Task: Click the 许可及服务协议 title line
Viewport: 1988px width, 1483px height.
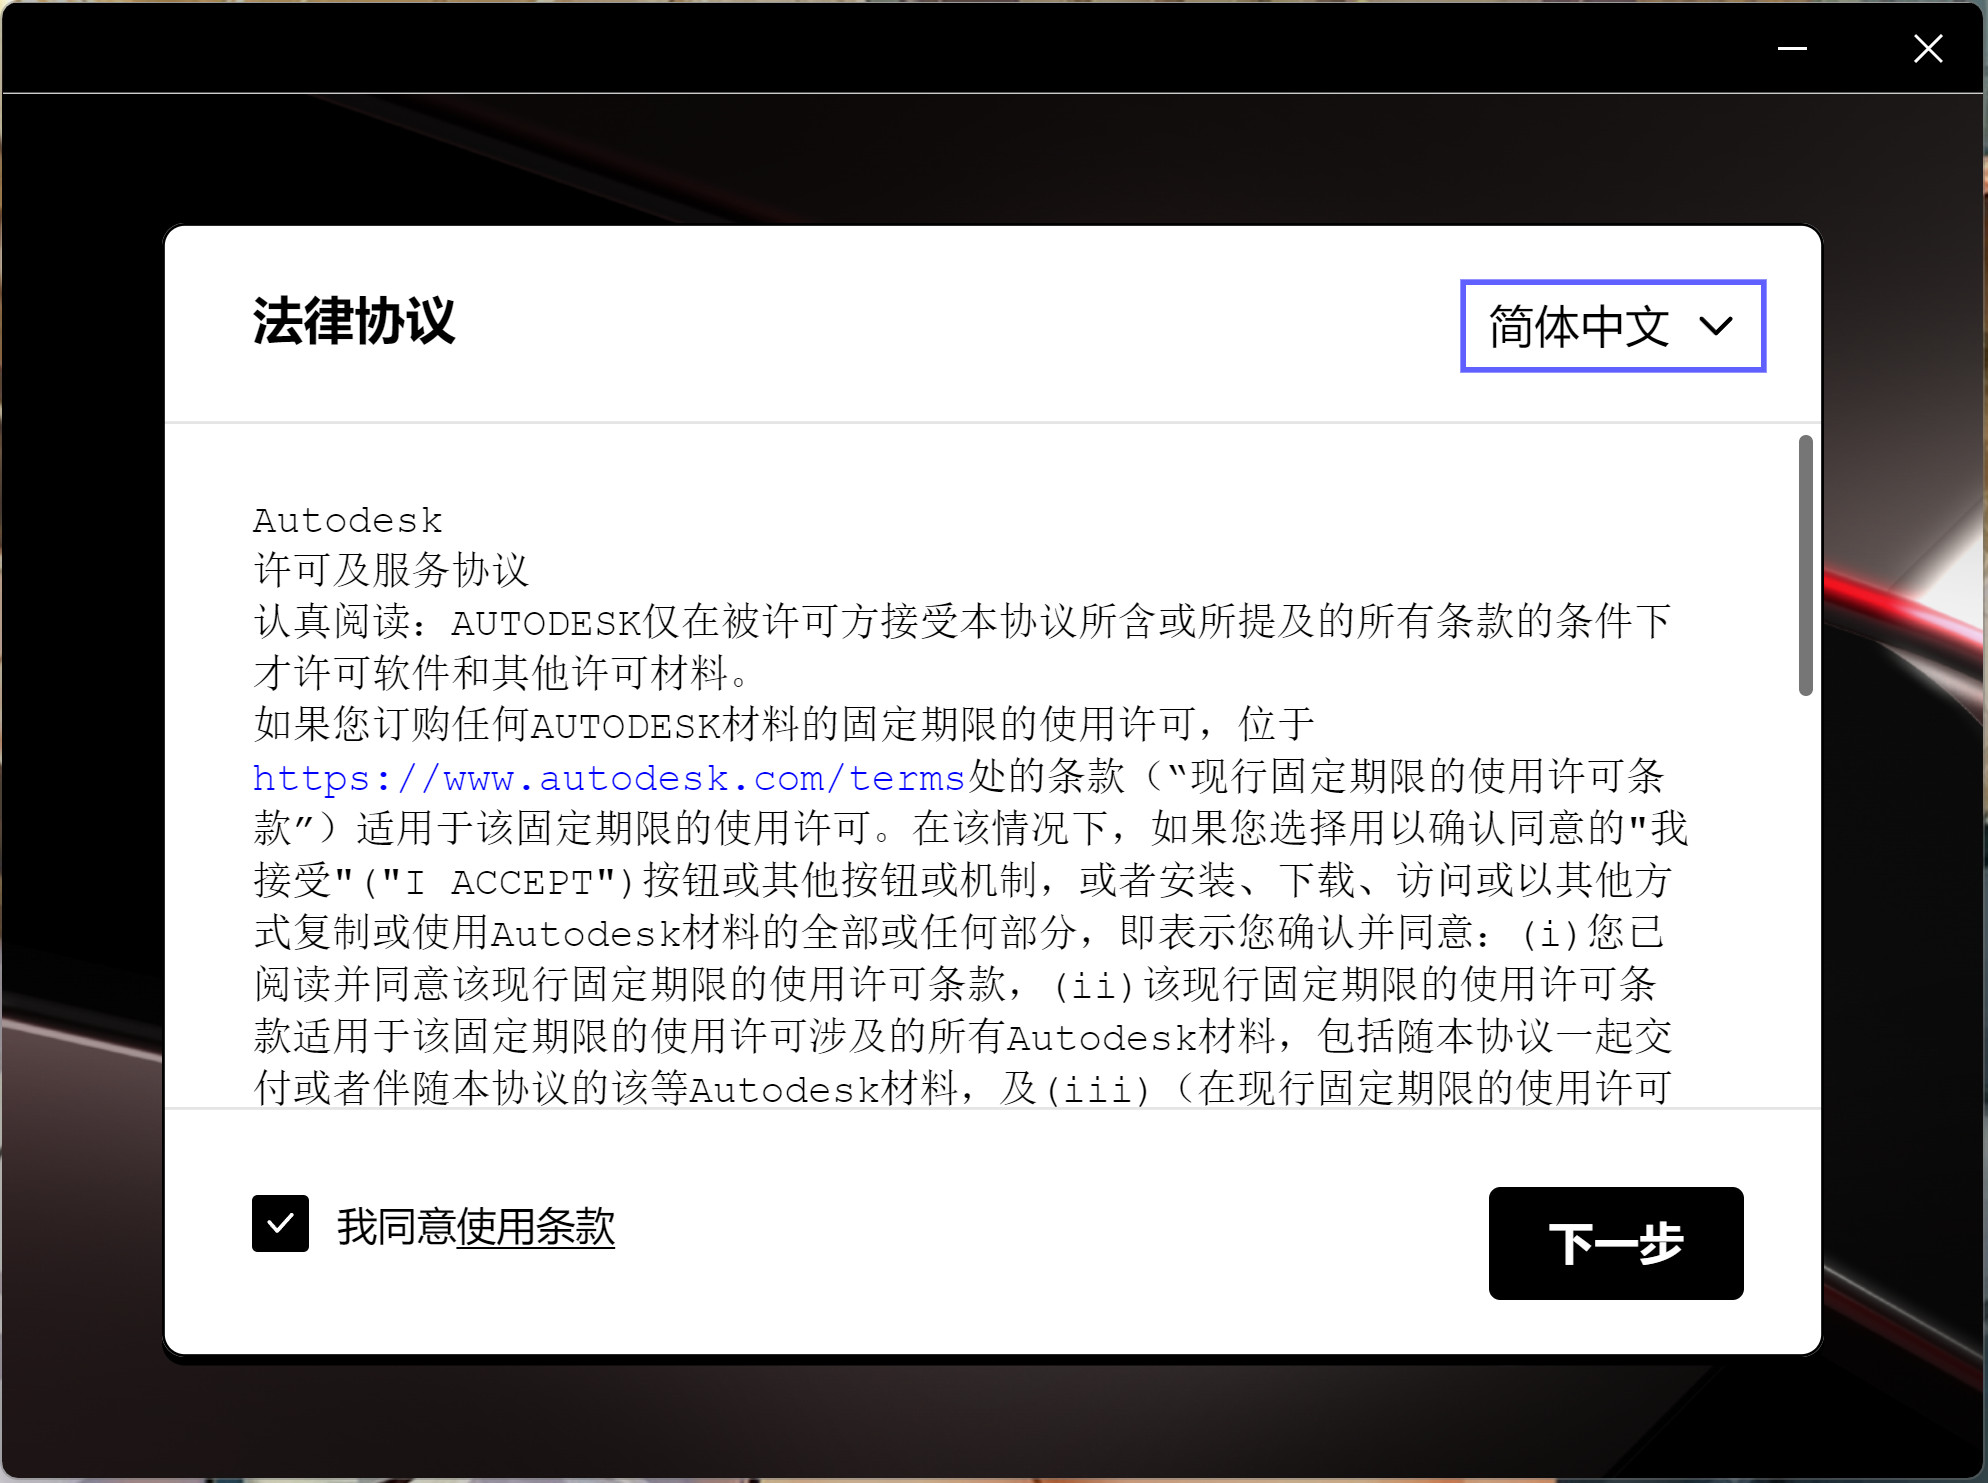Action: point(390,570)
